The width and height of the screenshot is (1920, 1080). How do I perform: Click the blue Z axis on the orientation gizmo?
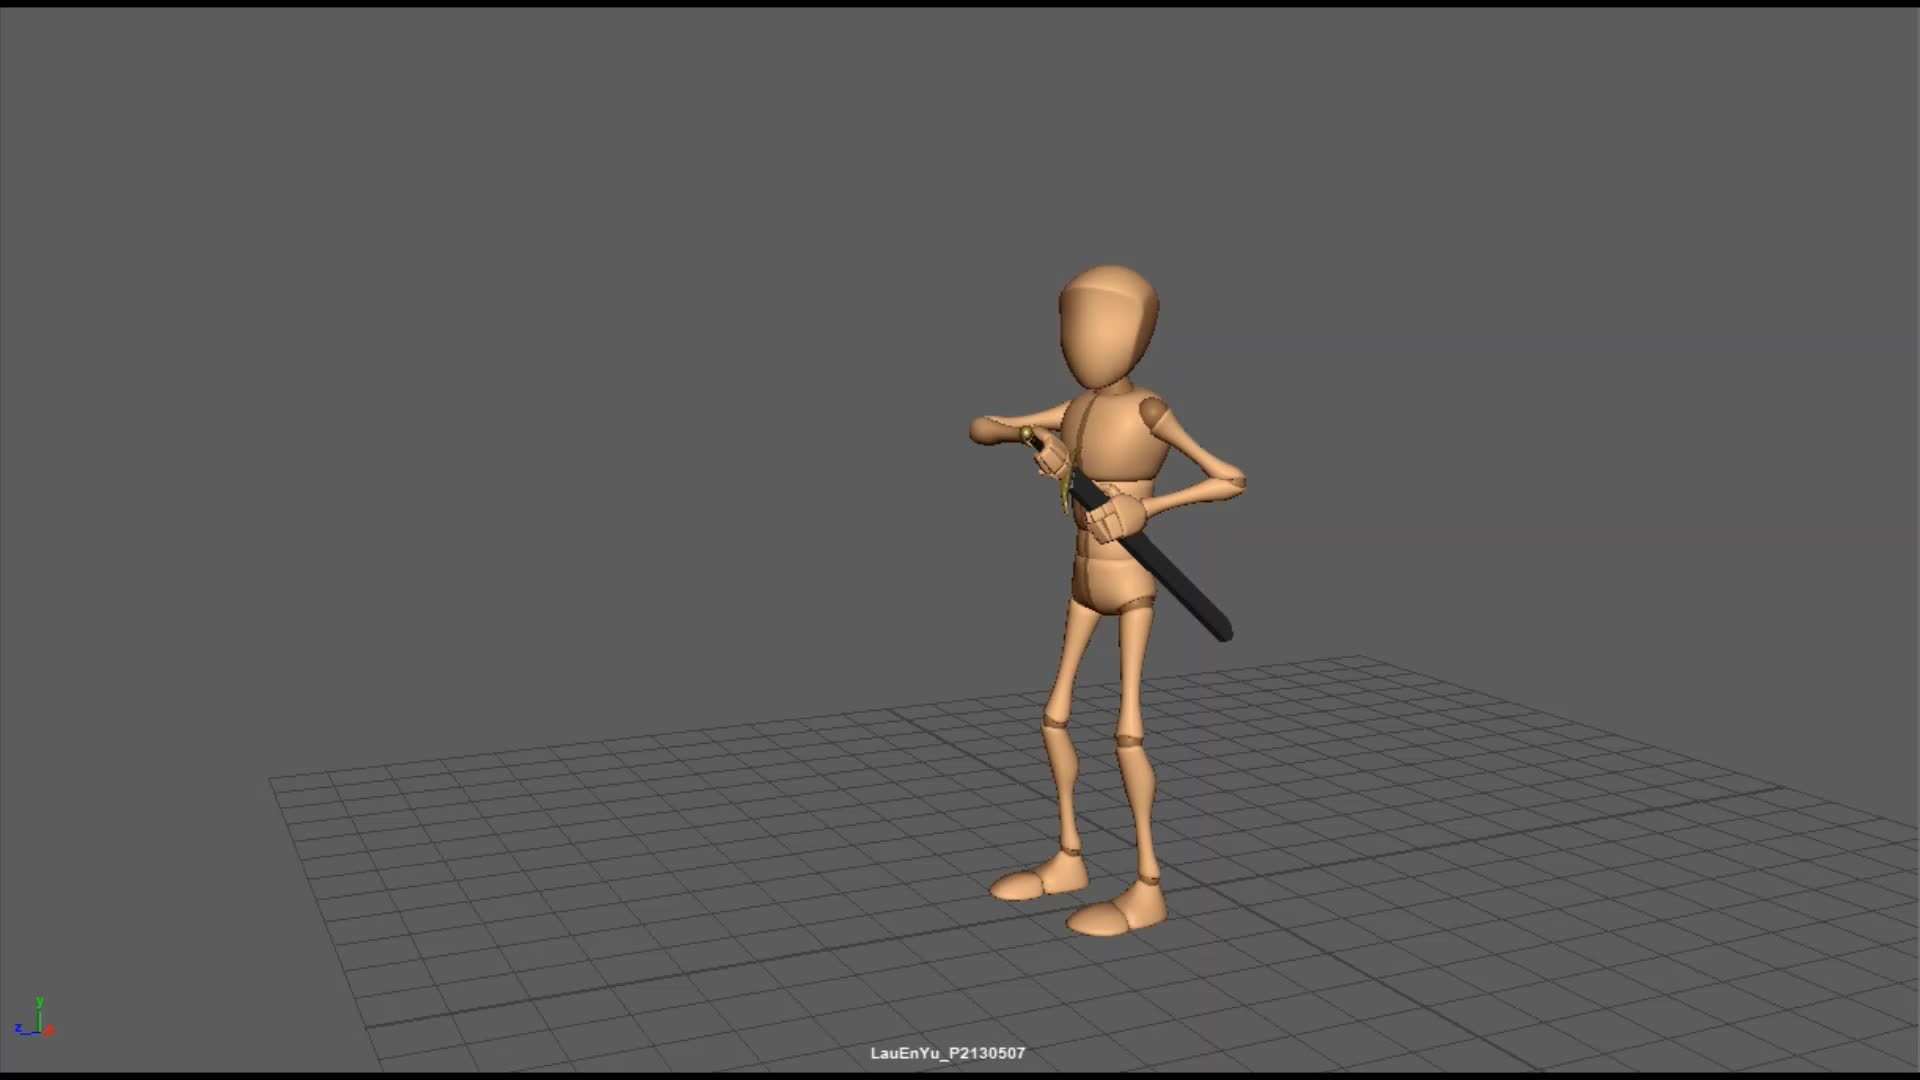[18, 1028]
